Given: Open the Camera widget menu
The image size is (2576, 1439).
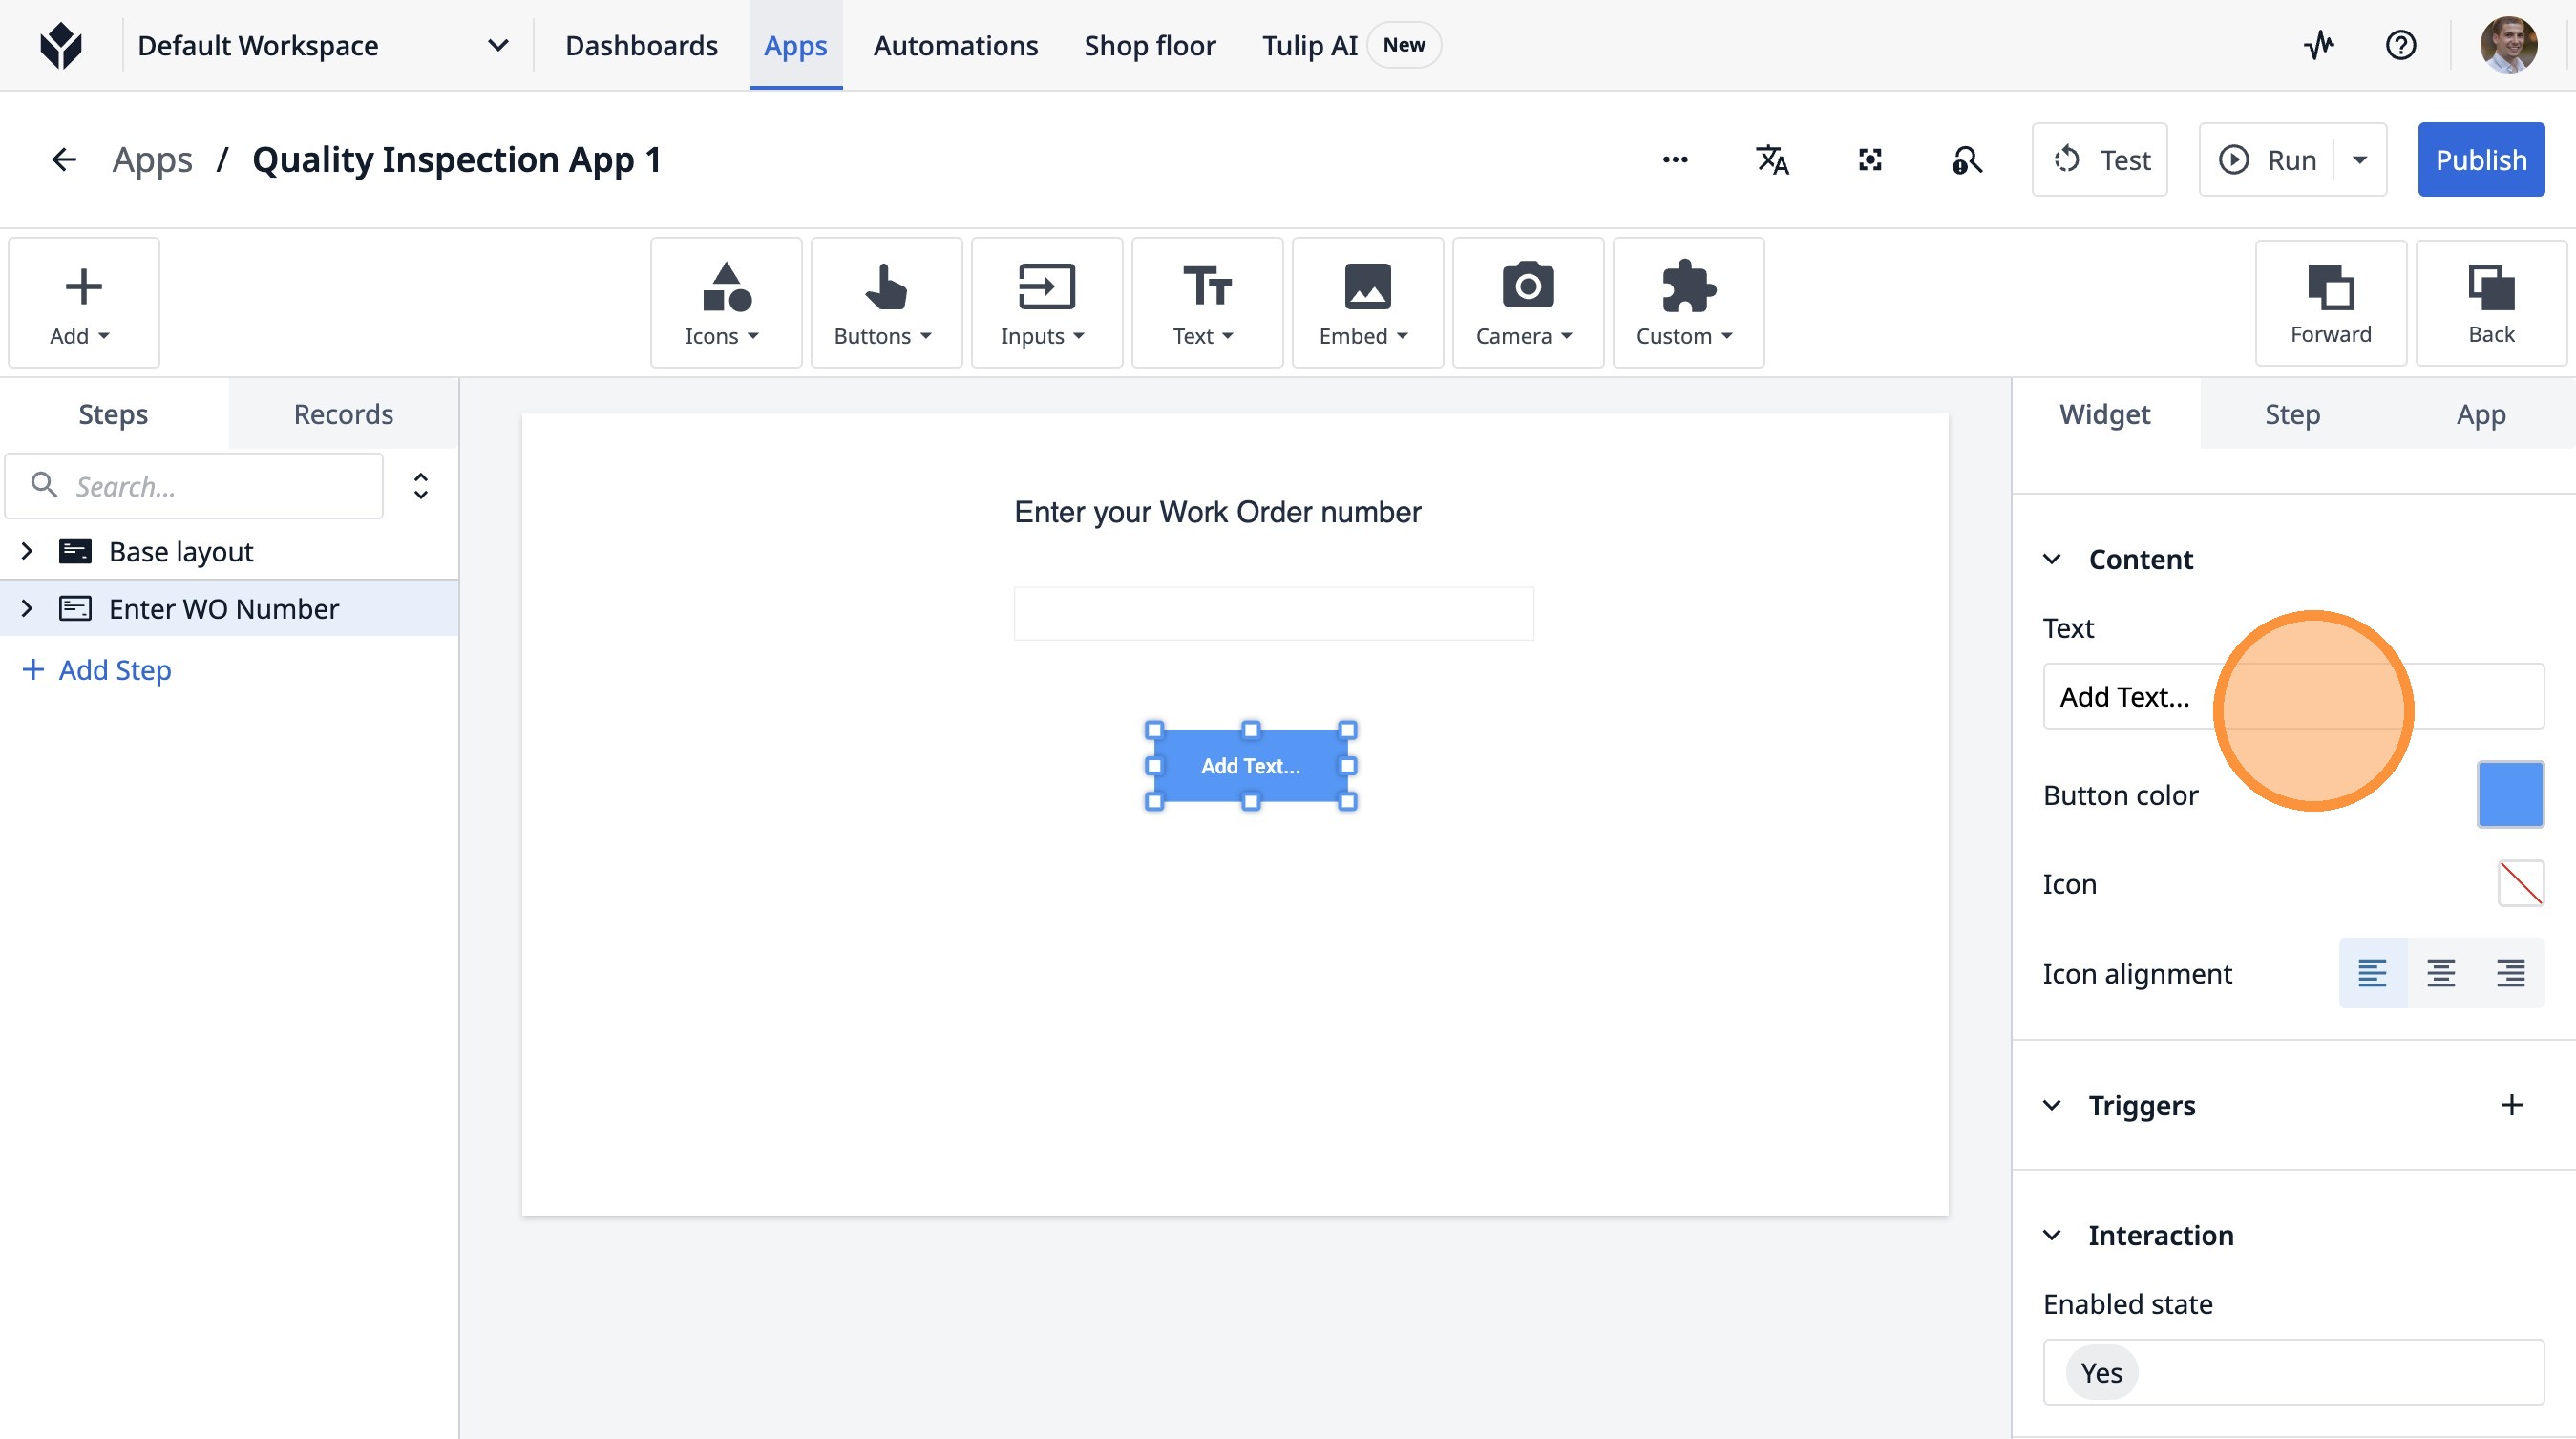Looking at the screenshot, I should click(1527, 303).
